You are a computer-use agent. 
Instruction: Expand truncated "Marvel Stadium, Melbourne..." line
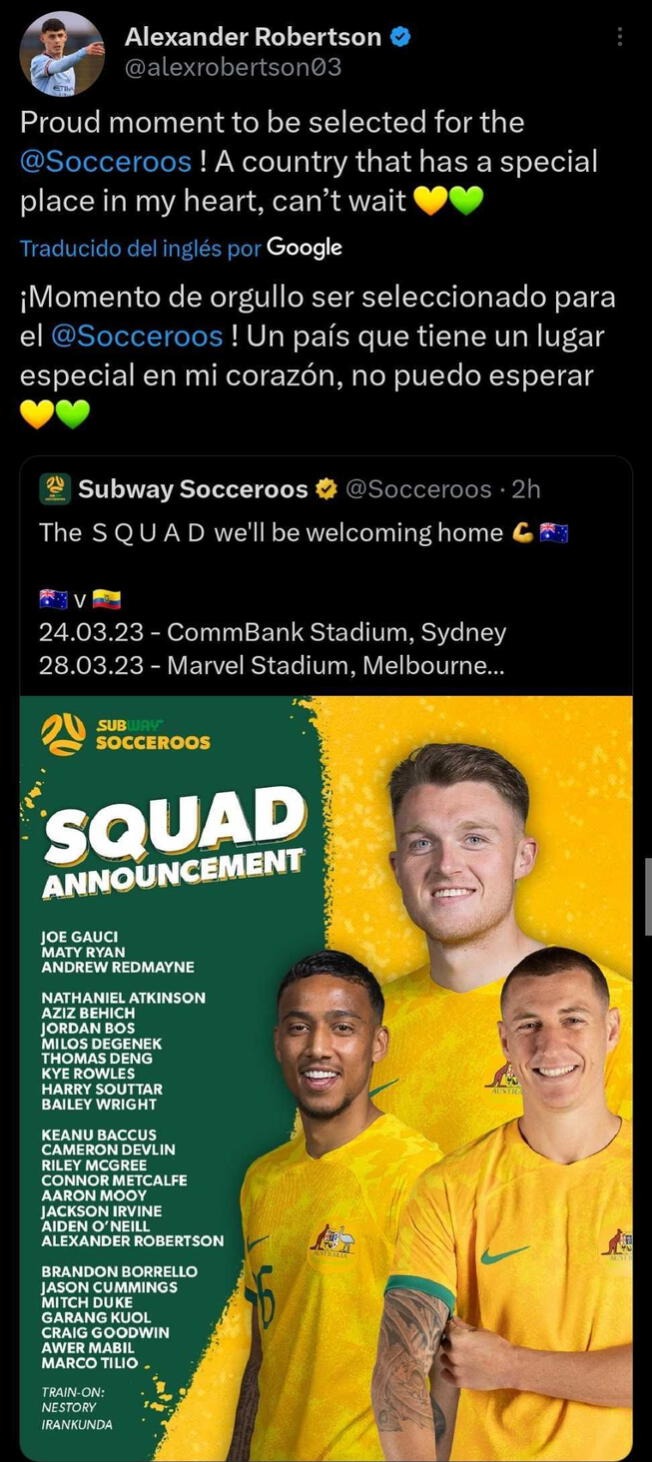(335, 665)
